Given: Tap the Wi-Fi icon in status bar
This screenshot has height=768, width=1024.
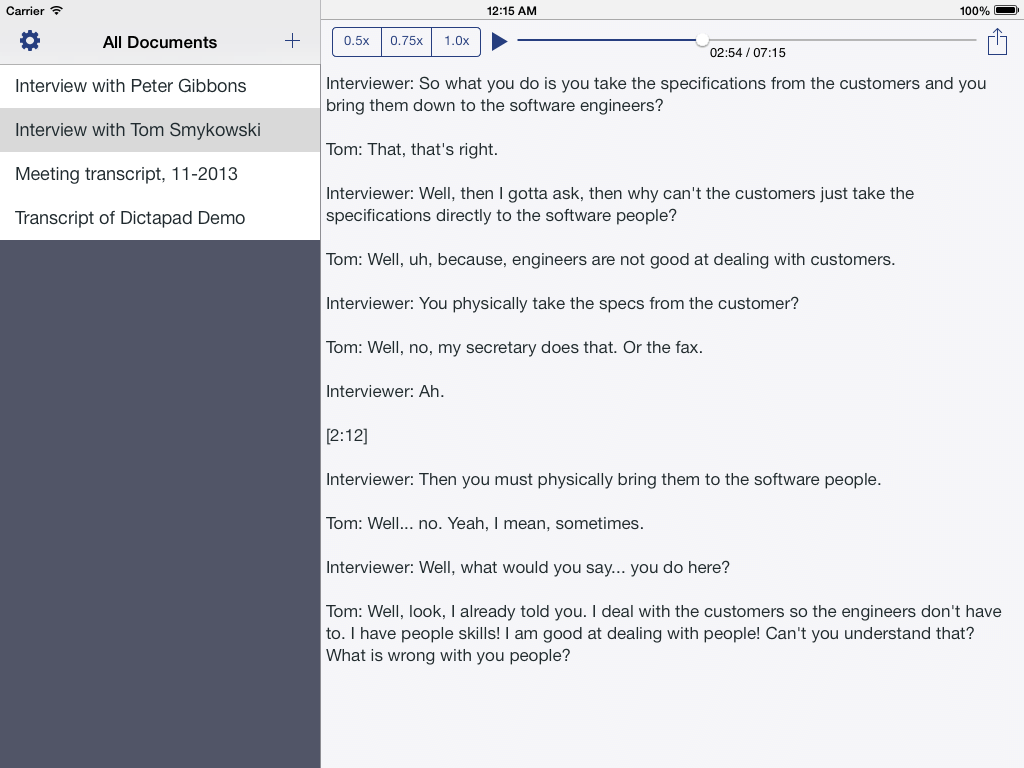Looking at the screenshot, I should click(x=57, y=10).
